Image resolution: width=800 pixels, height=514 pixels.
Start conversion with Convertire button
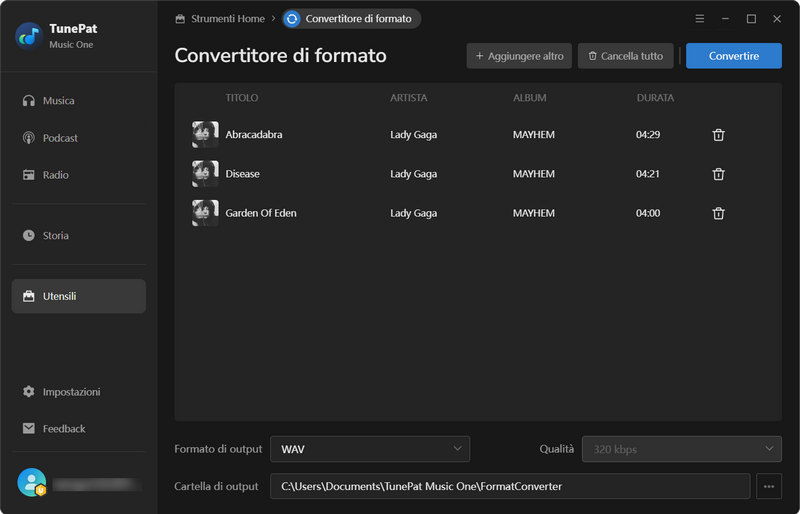pos(734,56)
